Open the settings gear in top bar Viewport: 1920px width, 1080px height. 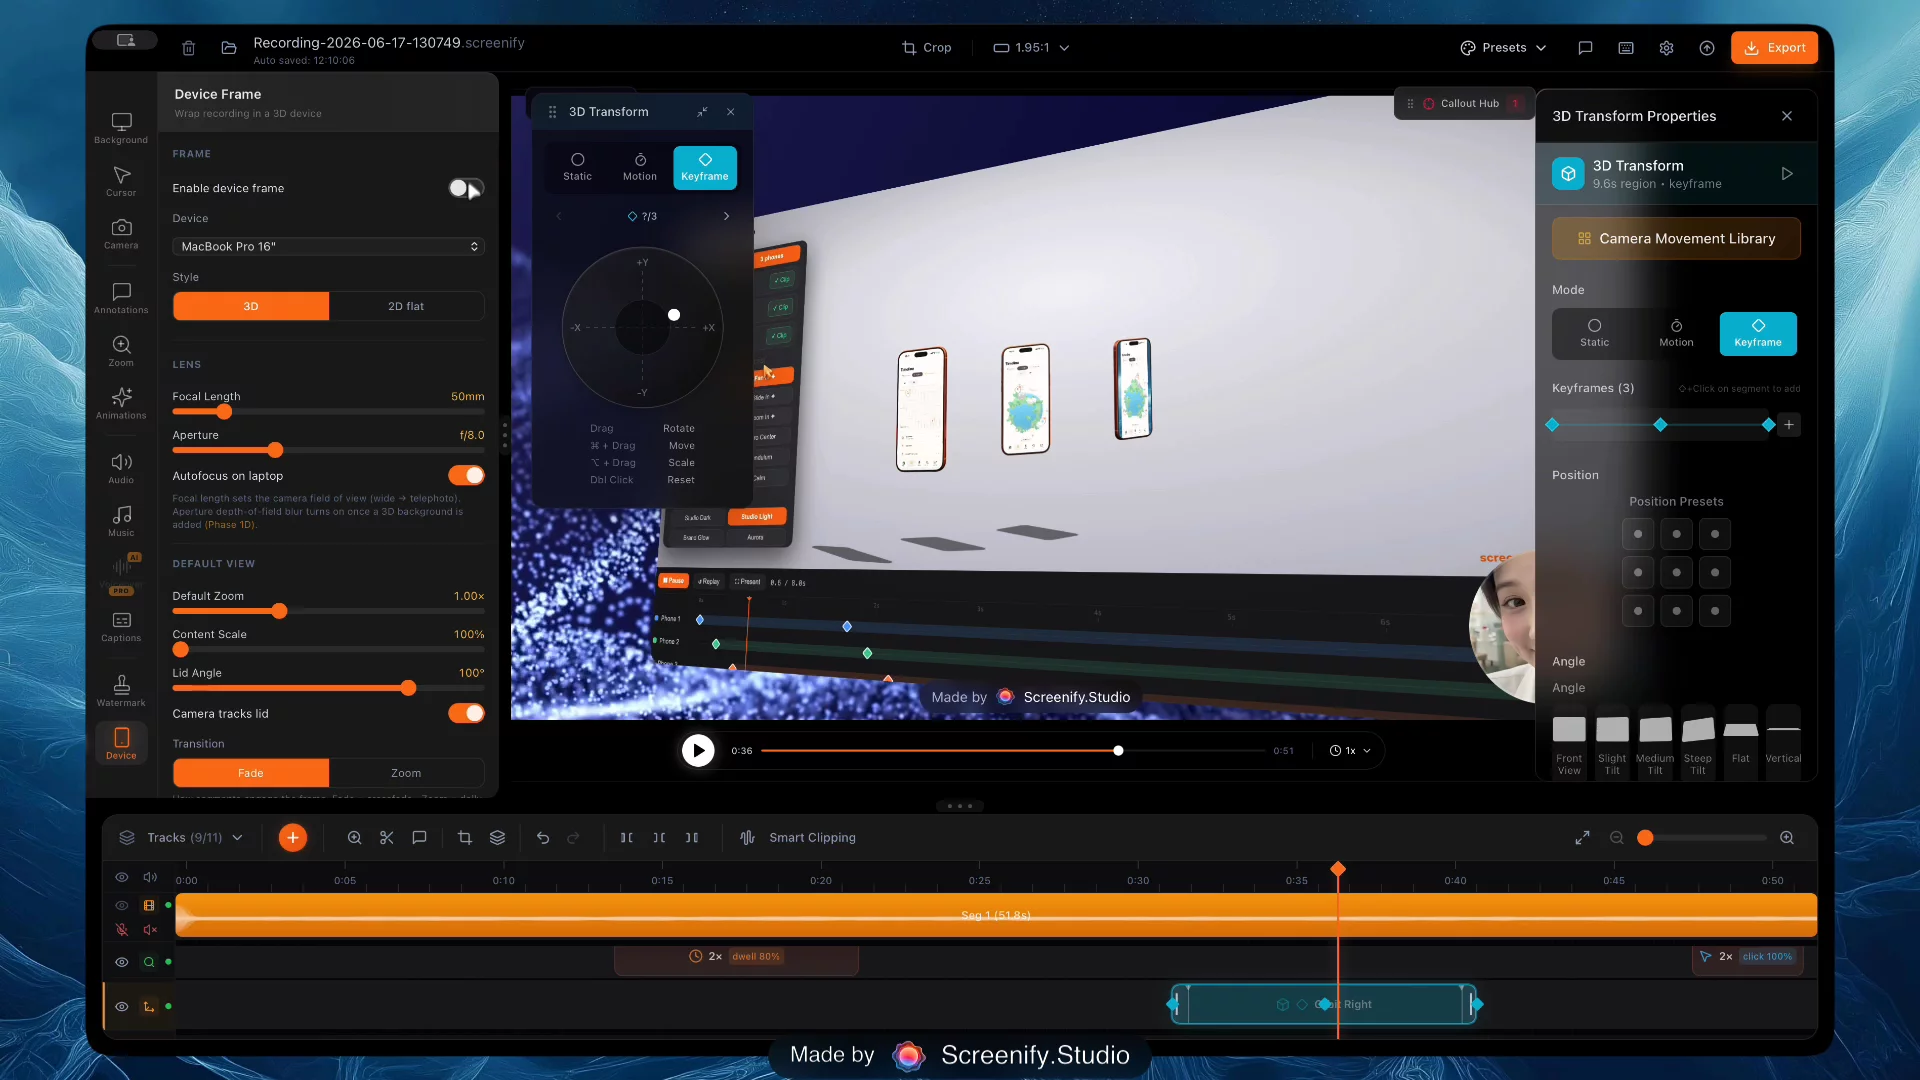1666,48
